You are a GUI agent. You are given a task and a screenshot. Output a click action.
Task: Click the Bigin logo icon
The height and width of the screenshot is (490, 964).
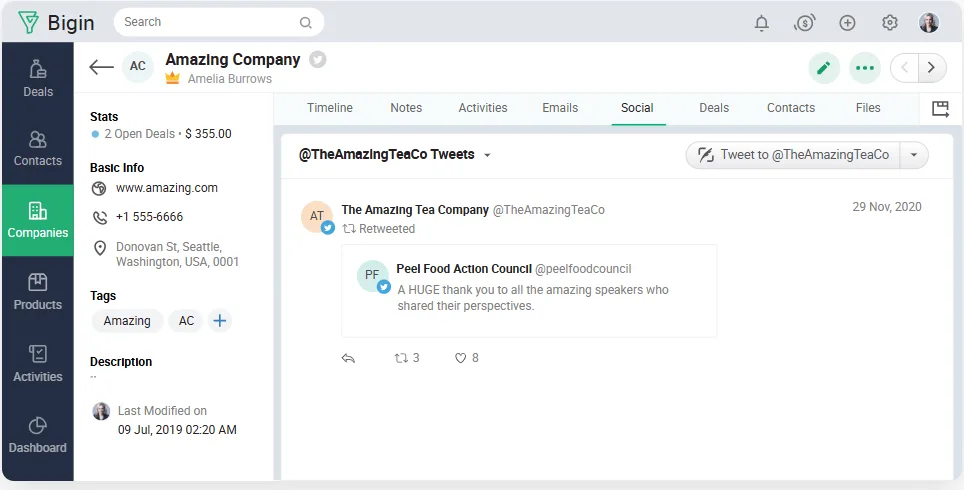pos(28,22)
